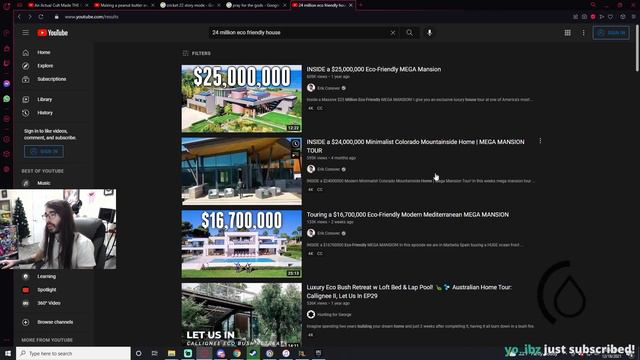Open a new browser tab with plus
This screenshot has width=640, height=360.
(361, 5)
